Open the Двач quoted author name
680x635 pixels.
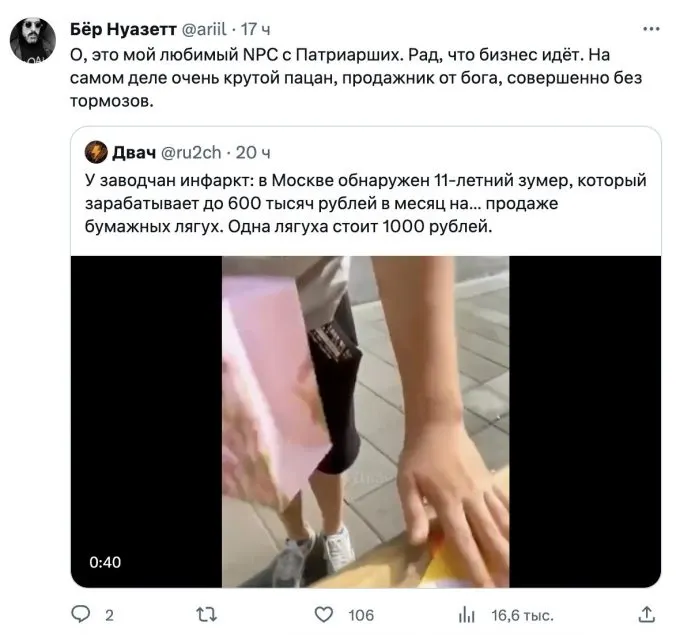(134, 153)
